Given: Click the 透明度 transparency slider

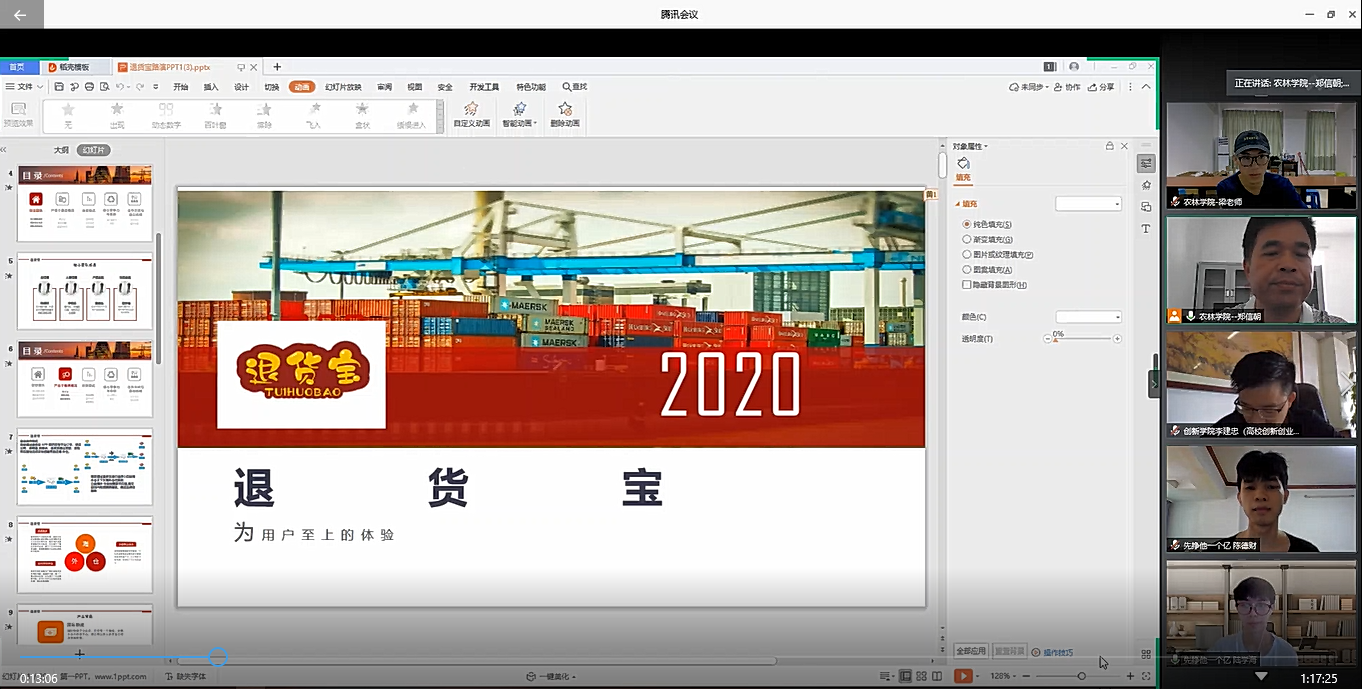Looking at the screenshot, I should pyautogui.click(x=1082, y=339).
